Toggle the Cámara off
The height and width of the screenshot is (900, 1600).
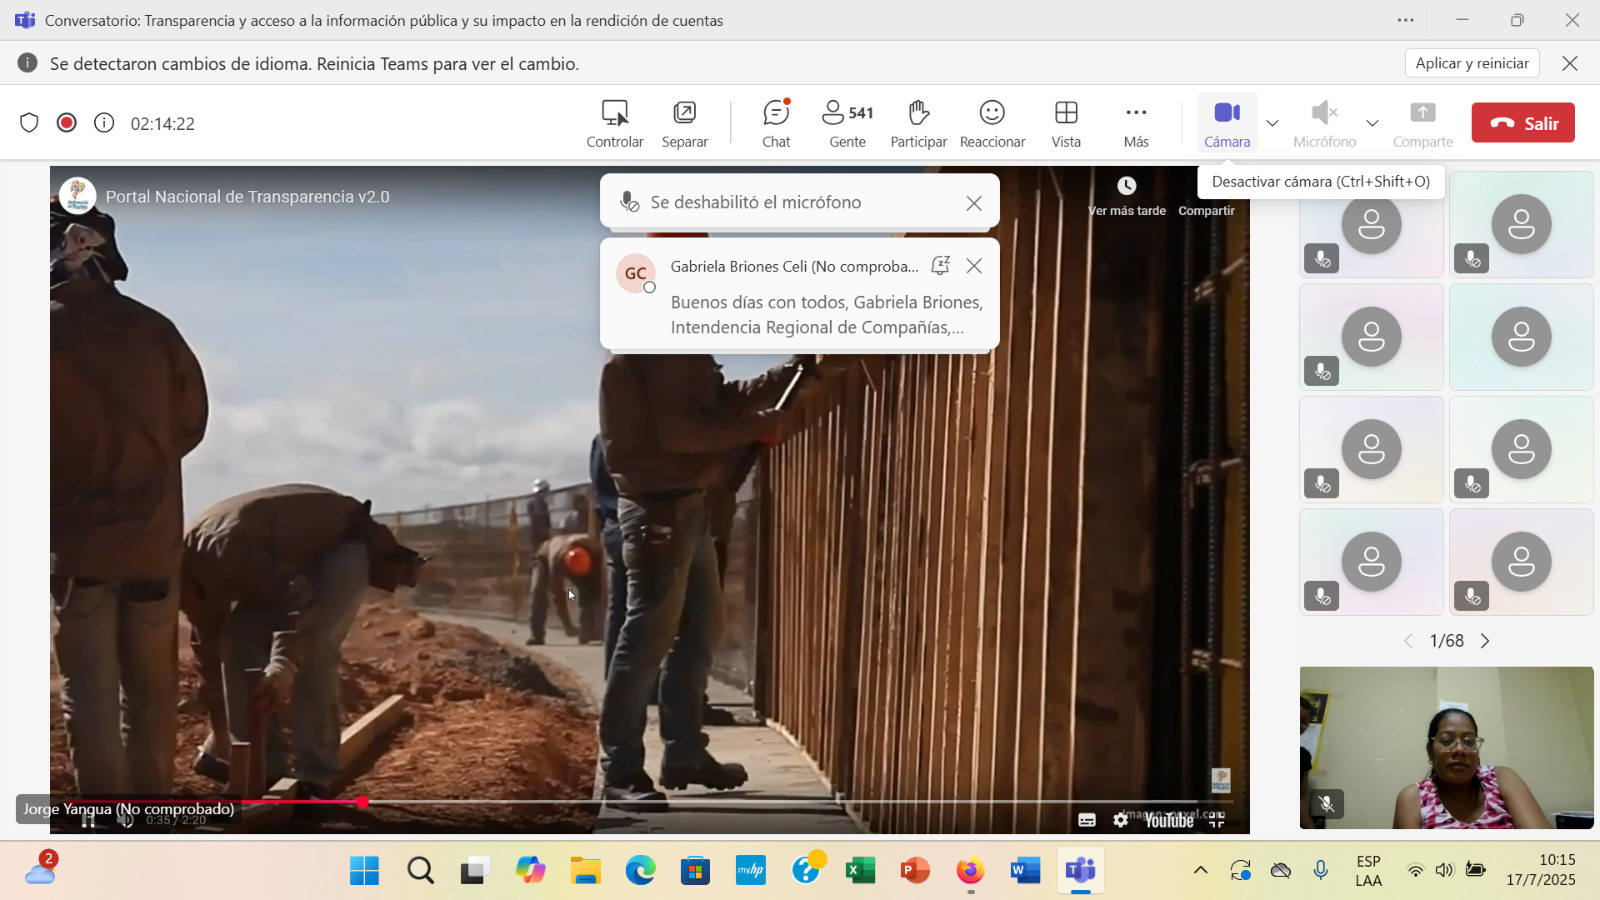1227,124
